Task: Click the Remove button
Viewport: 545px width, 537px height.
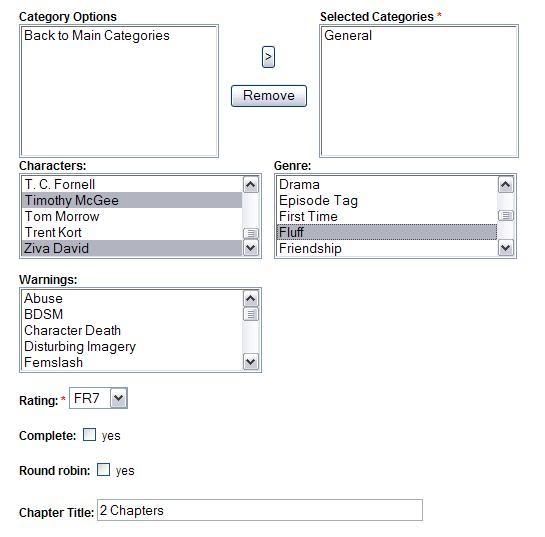Action: point(269,96)
